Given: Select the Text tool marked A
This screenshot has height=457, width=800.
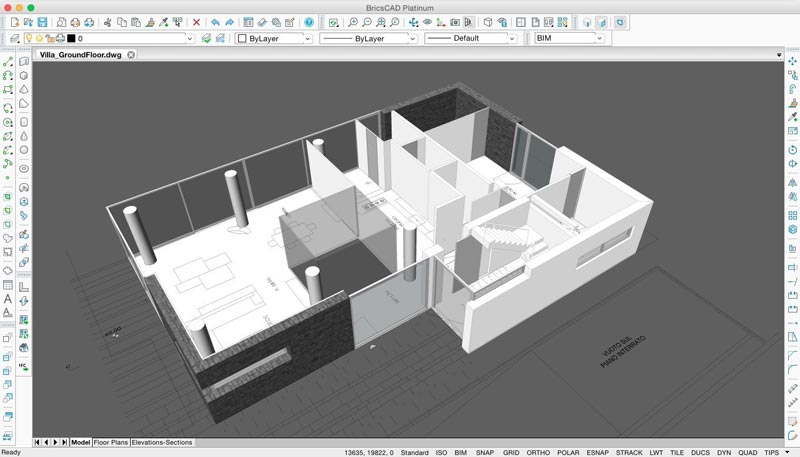Looking at the screenshot, I should click(x=8, y=299).
